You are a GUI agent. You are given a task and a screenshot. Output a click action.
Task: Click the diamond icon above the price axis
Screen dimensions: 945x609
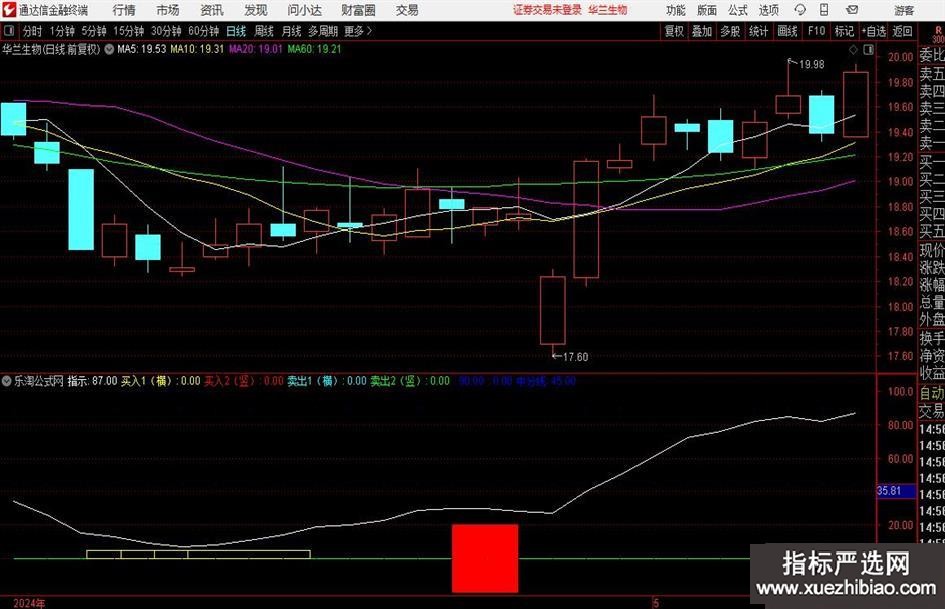point(852,48)
